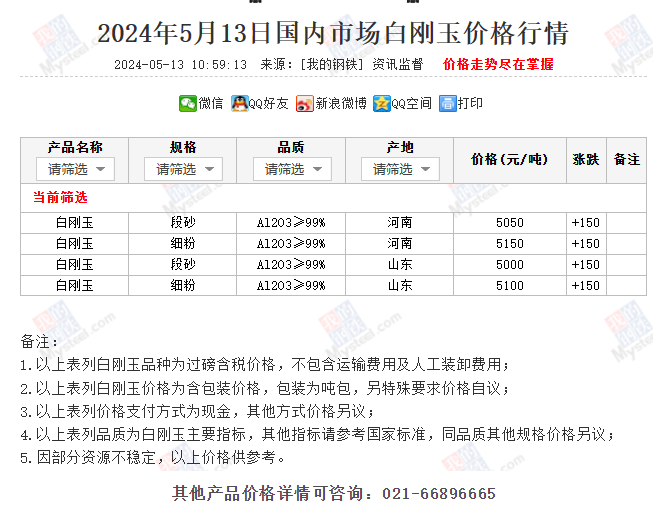661x522 pixels.
Task: Click the [我的钢铁] source link
Action: pyautogui.click(x=333, y=64)
